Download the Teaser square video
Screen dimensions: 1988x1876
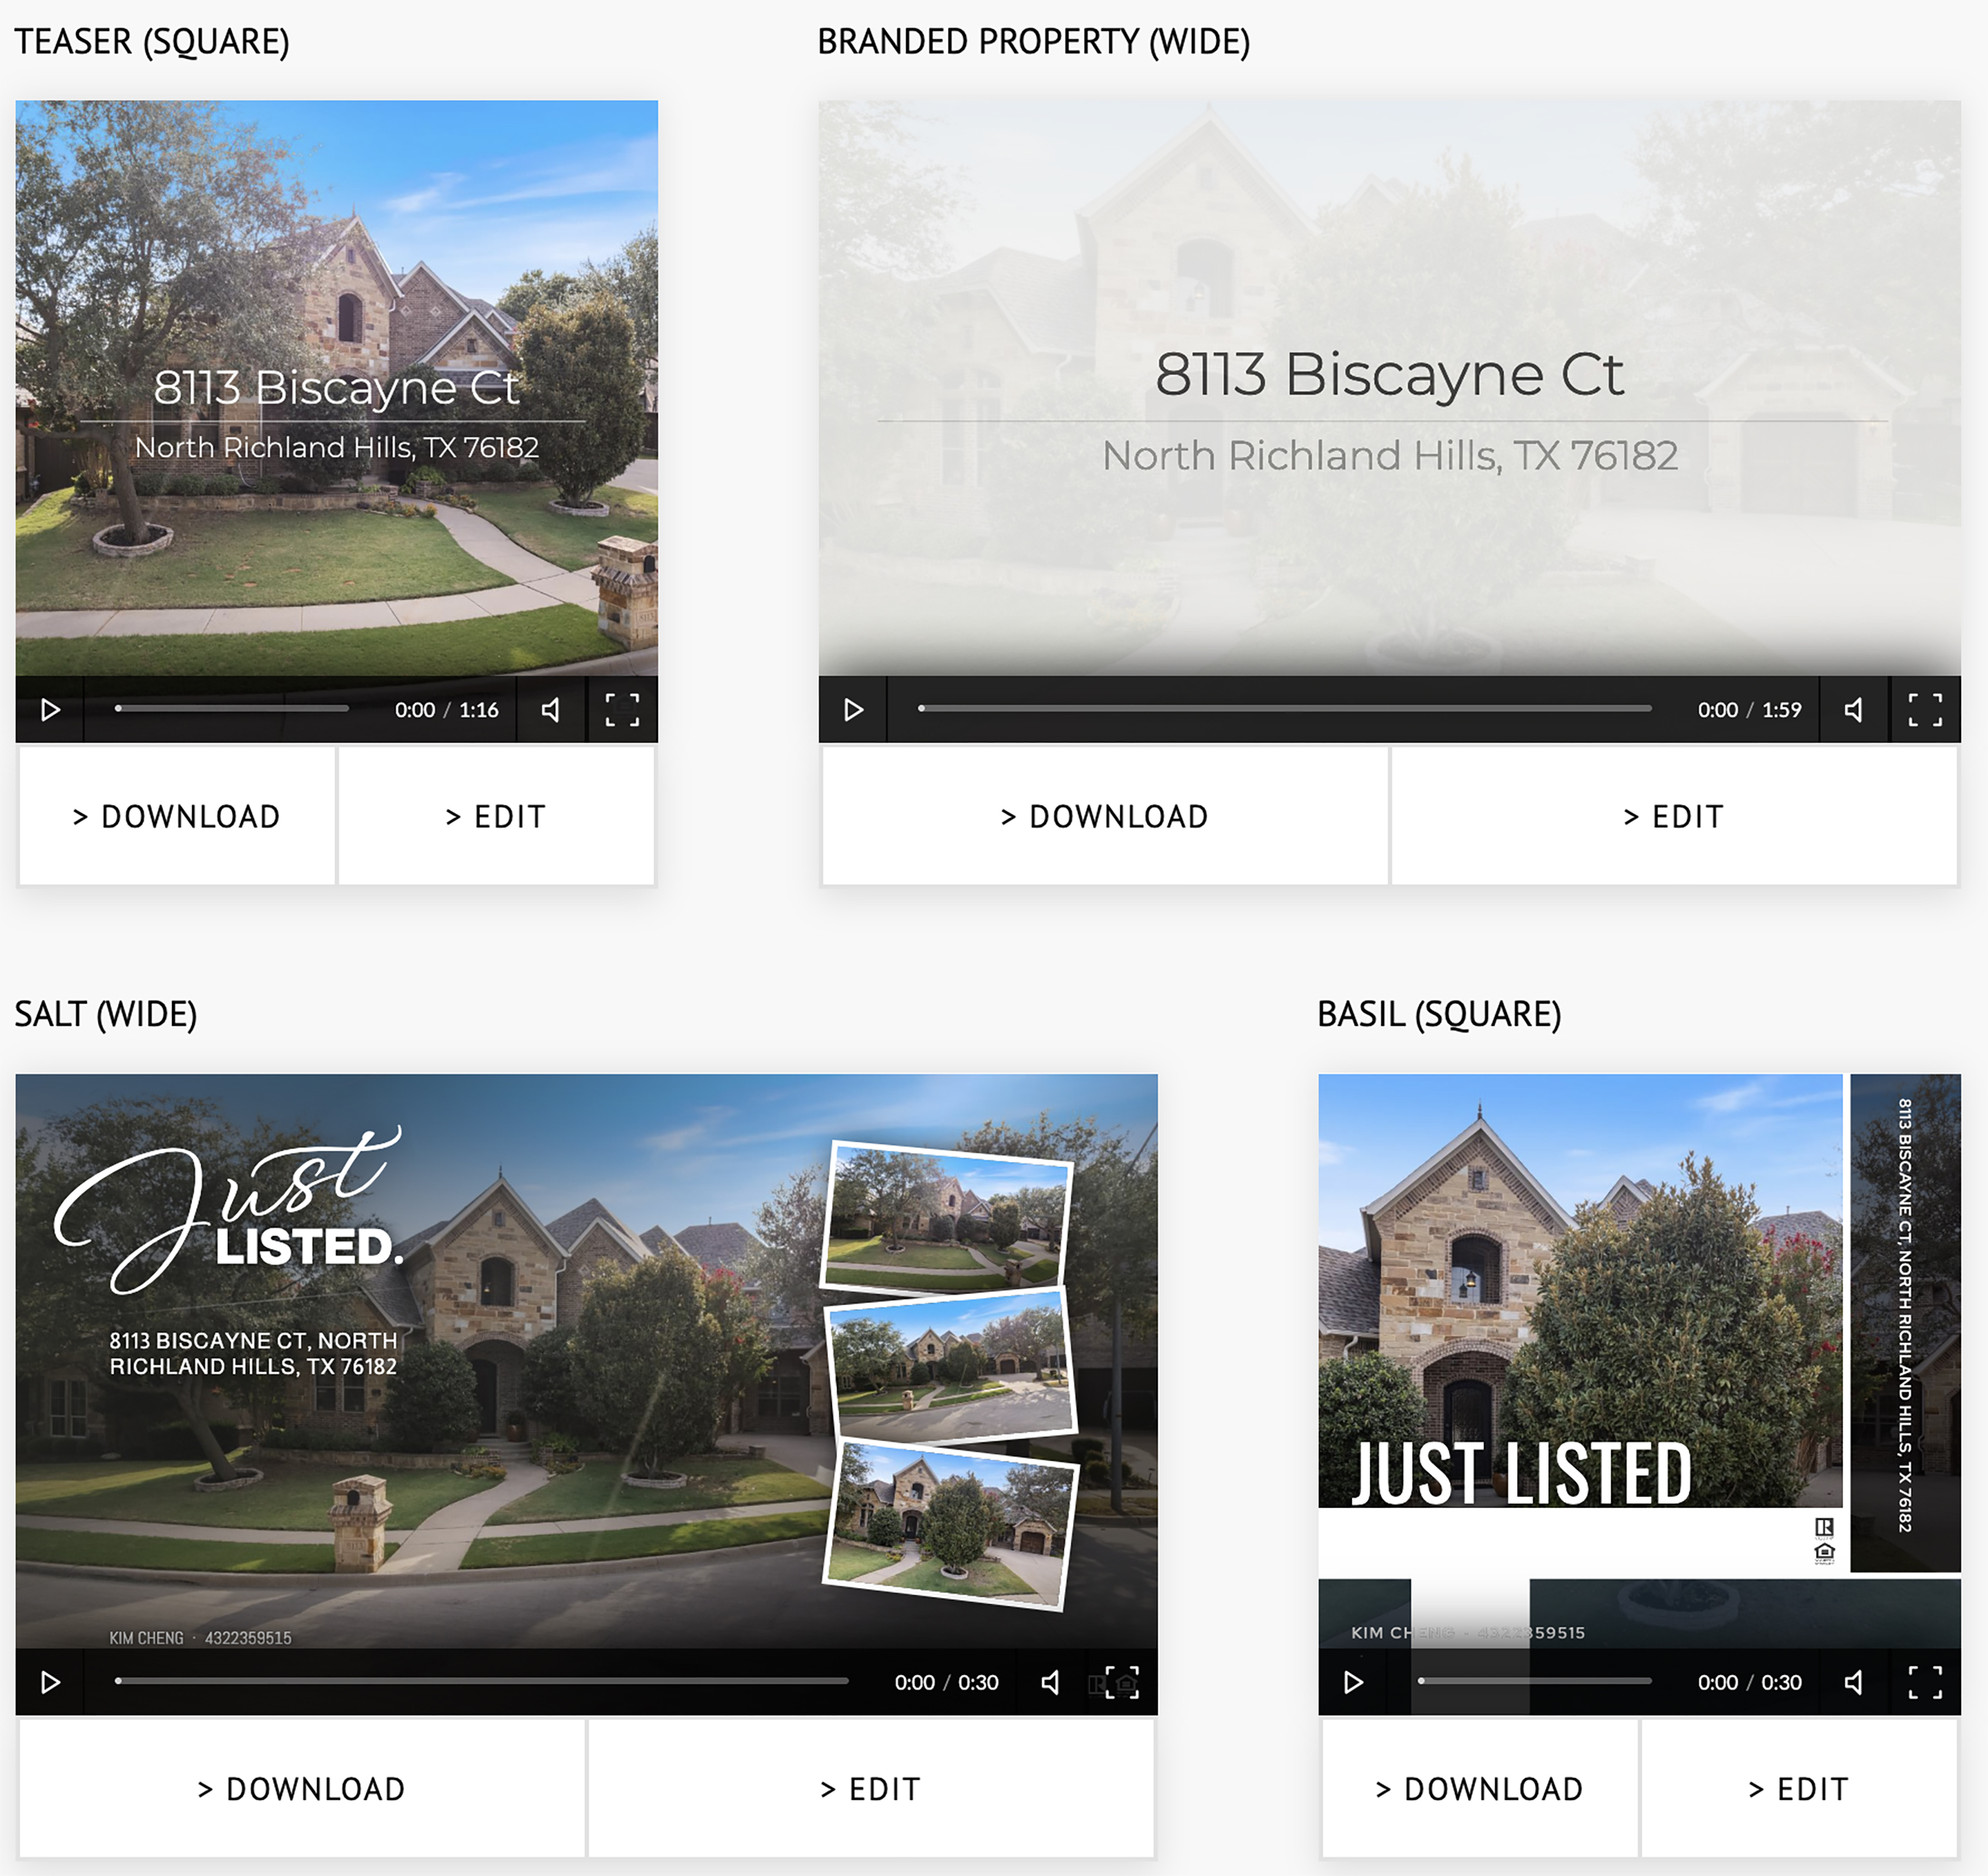click(x=177, y=816)
